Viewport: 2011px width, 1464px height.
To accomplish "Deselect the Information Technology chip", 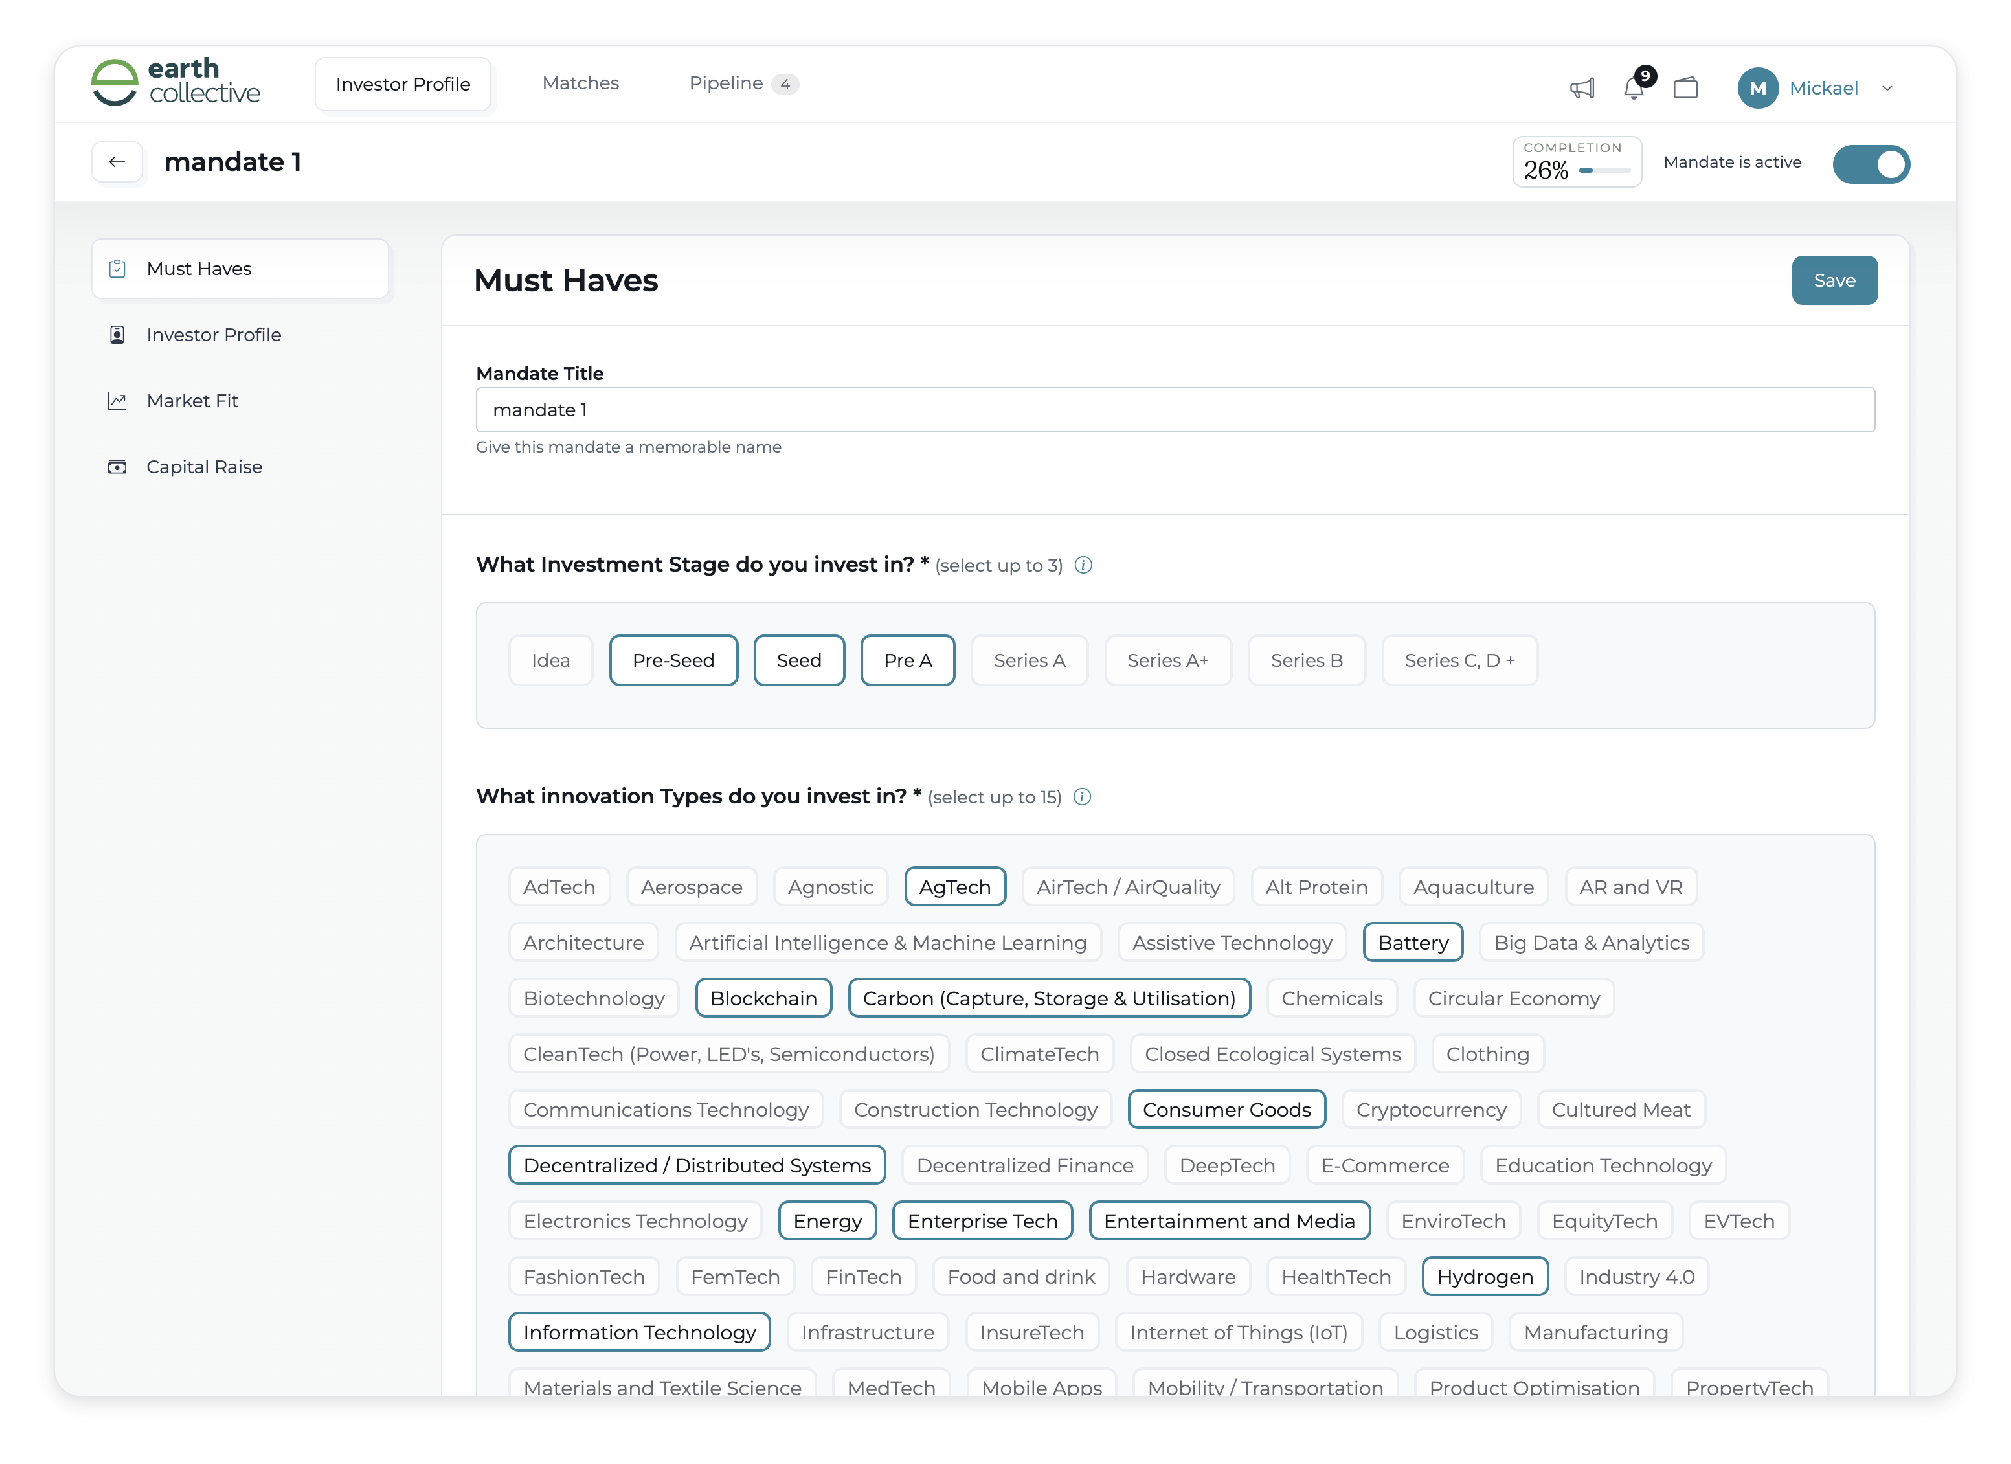I will [x=639, y=1332].
